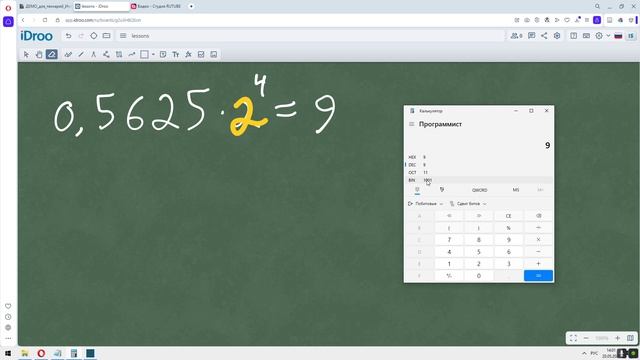Zoom out on the board
The height and width of the screenshot is (360, 640).
tap(586, 338)
